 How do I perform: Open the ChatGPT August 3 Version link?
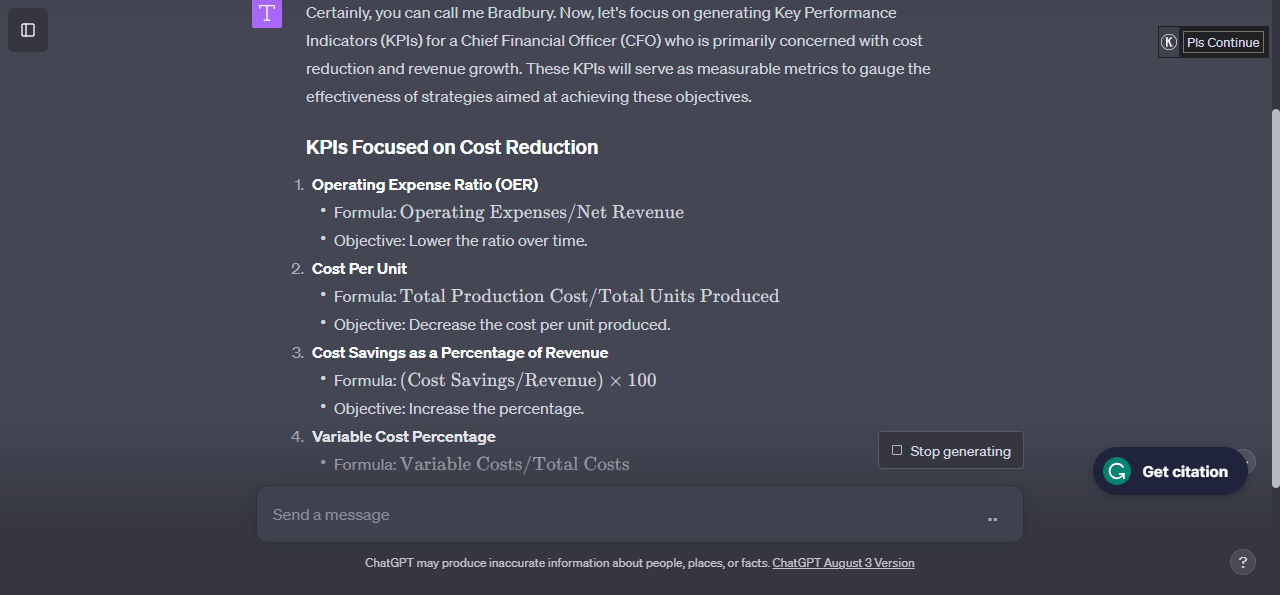[843, 563]
